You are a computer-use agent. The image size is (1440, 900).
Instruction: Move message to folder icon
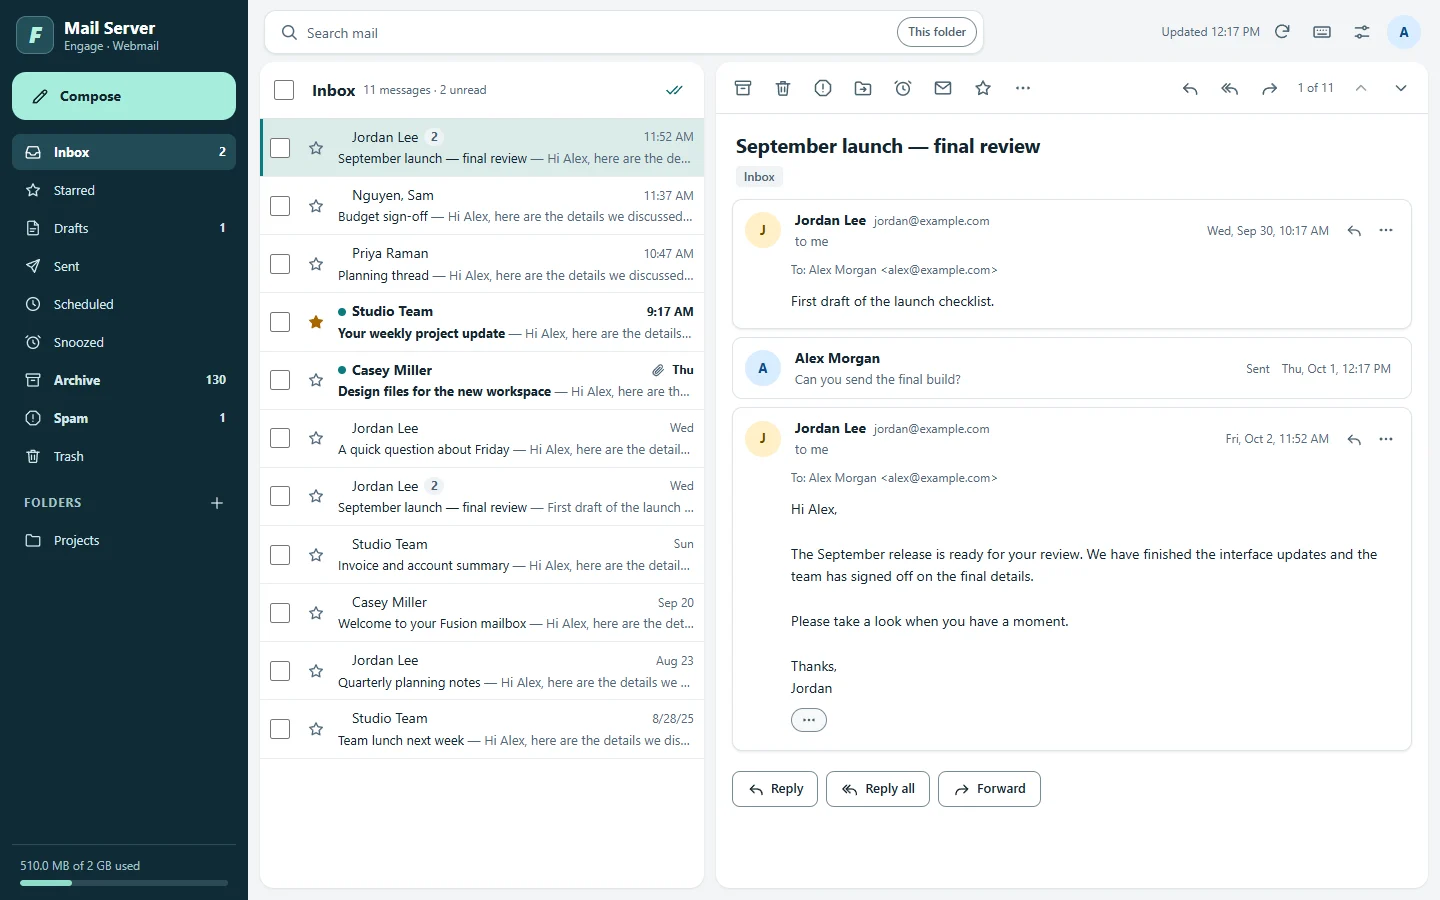(x=863, y=88)
